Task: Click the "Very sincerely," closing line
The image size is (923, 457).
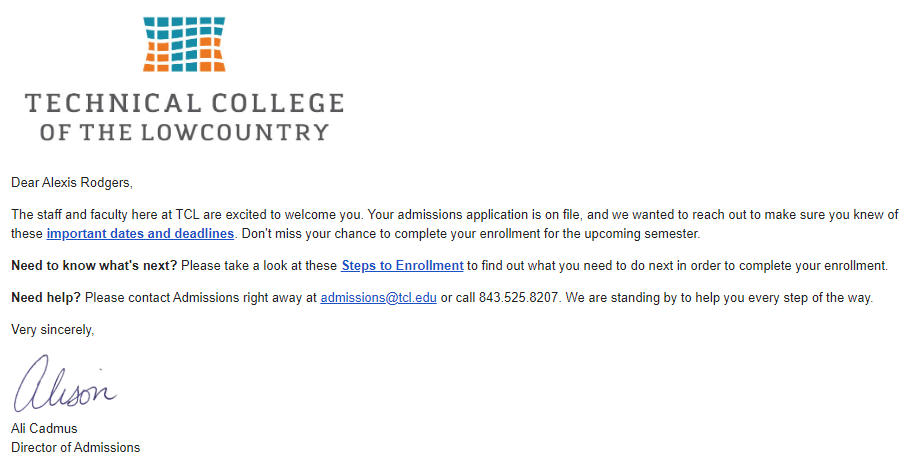Action: (52, 329)
